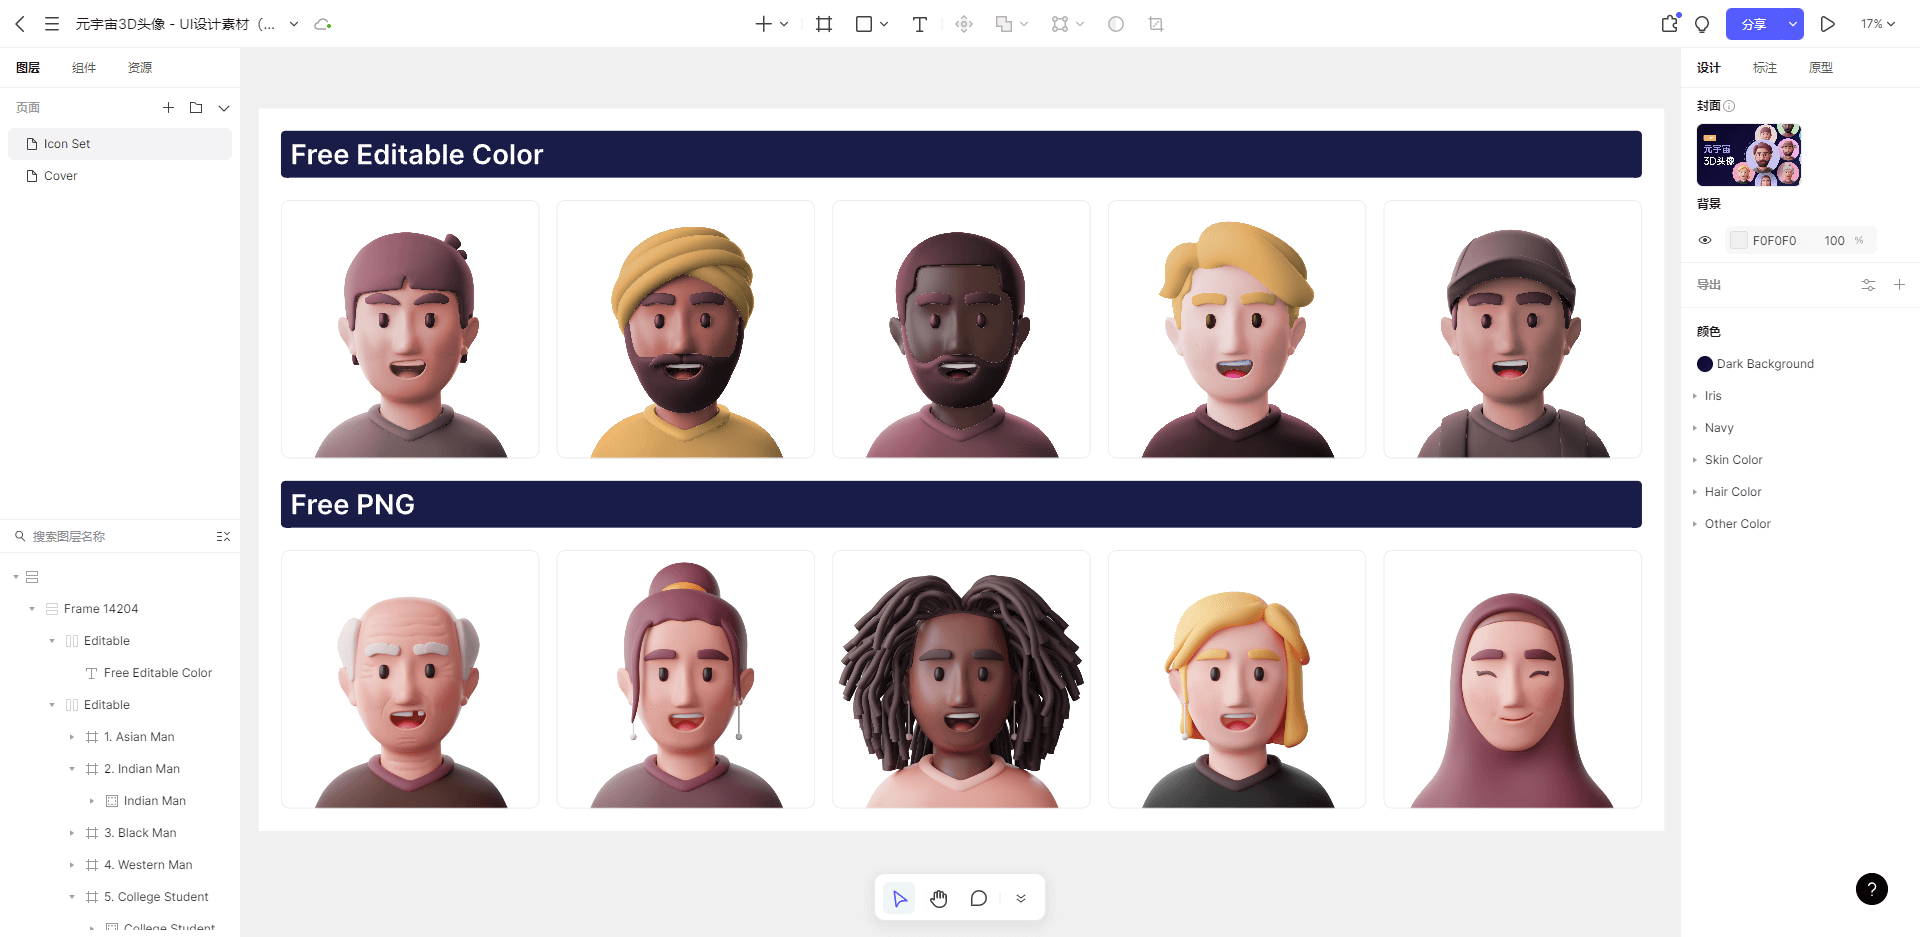
Task: Open the 17% zoom dropdown
Action: [1877, 24]
